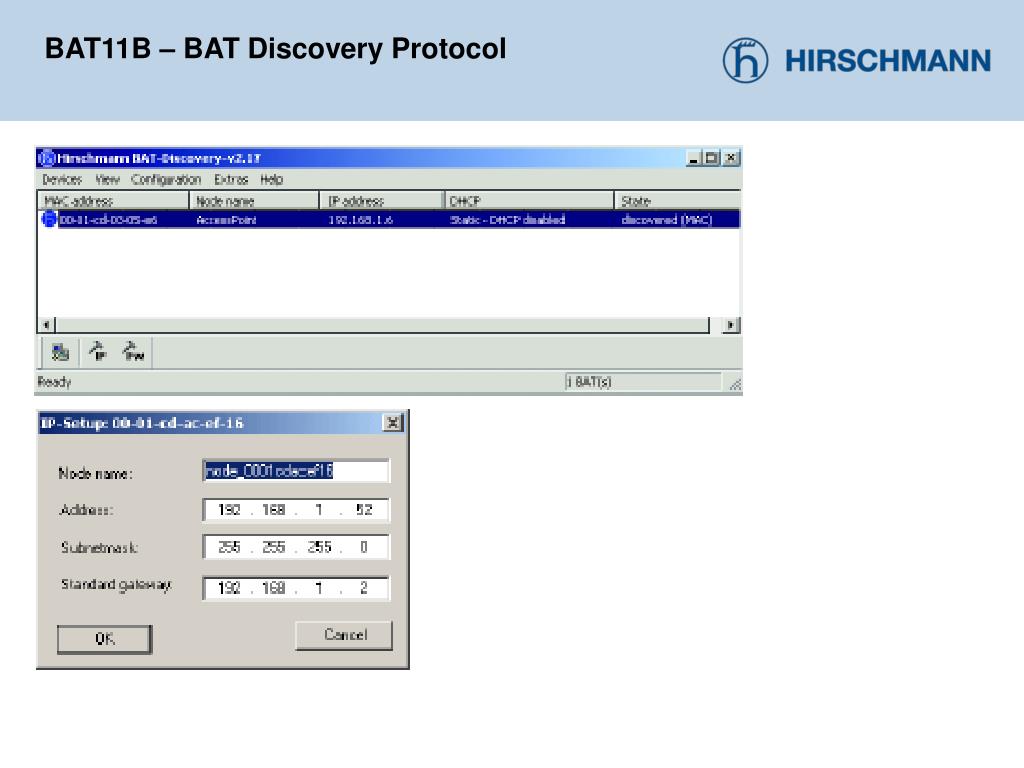Click the last octet '52' of Address

(x=364, y=510)
